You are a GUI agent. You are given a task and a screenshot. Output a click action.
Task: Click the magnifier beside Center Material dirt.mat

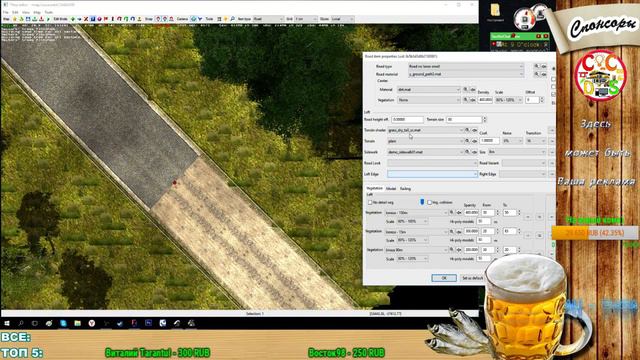(x=465, y=89)
